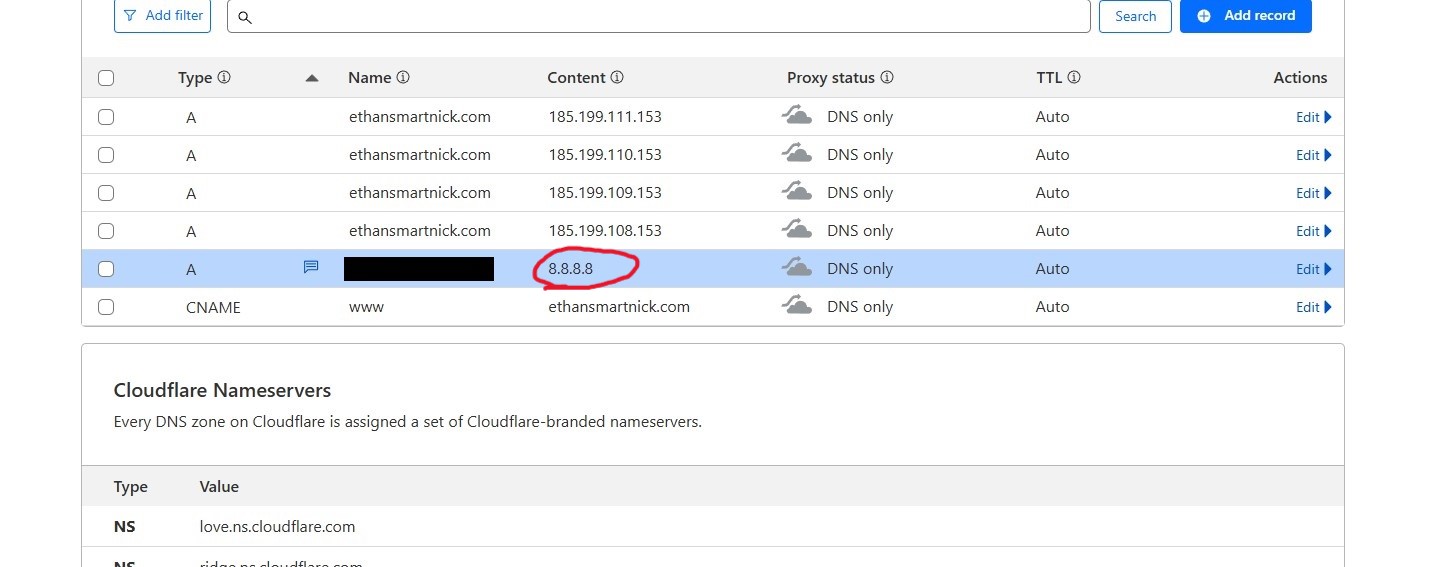This screenshot has height=567, width=1445.
Task: Click the Cloudflare Nameservers heading
Action: pyautogui.click(x=222, y=390)
